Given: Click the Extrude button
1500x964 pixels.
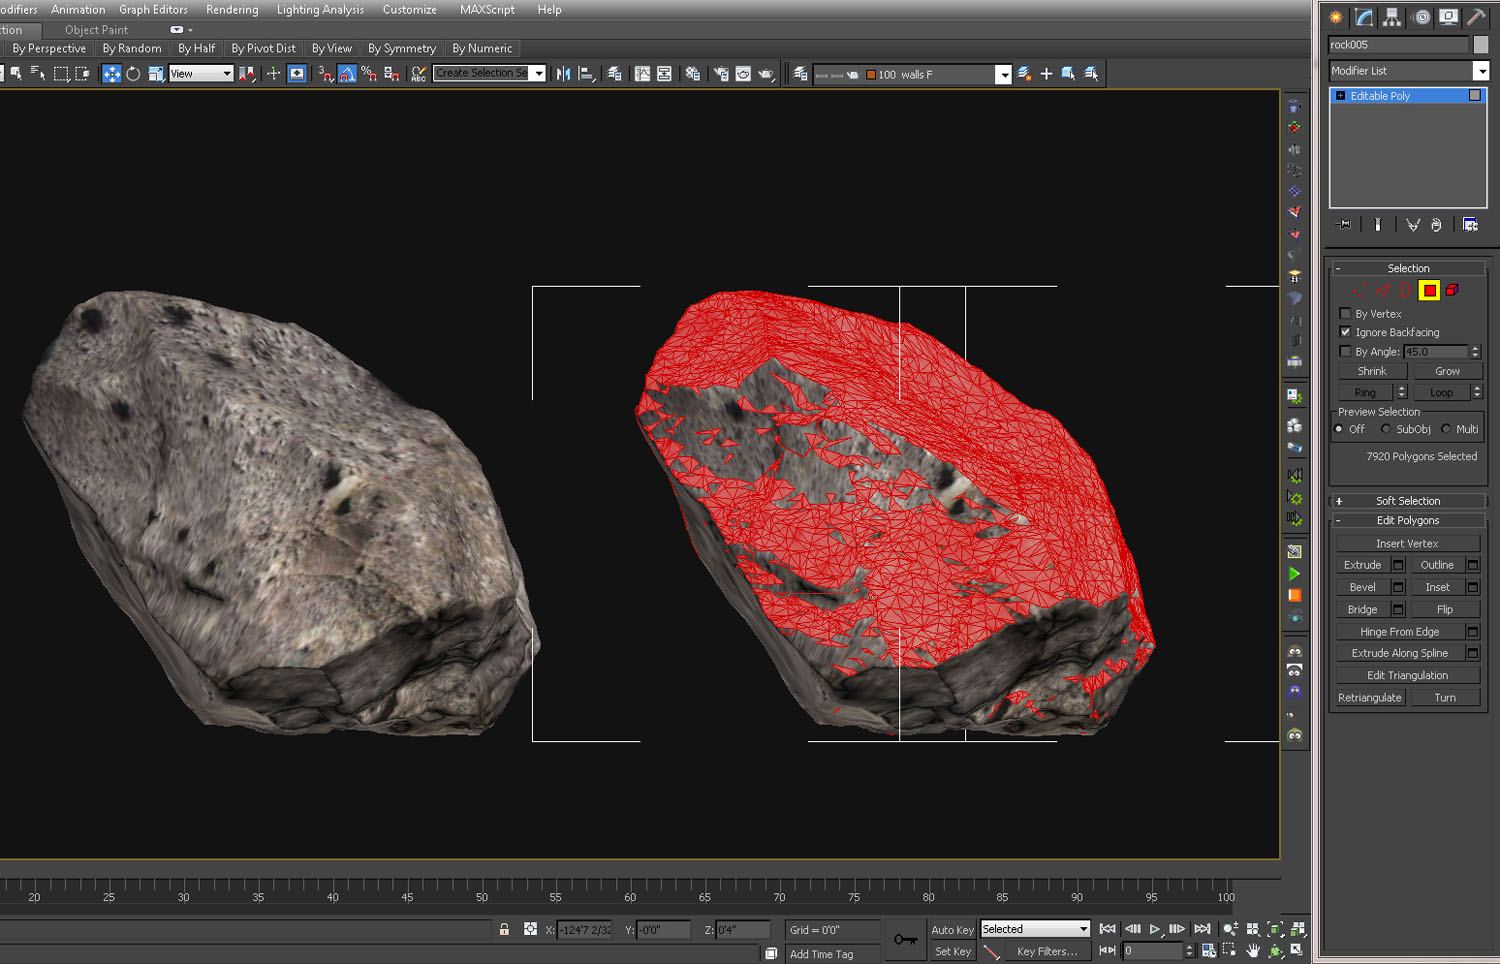Looking at the screenshot, I should [1362, 565].
